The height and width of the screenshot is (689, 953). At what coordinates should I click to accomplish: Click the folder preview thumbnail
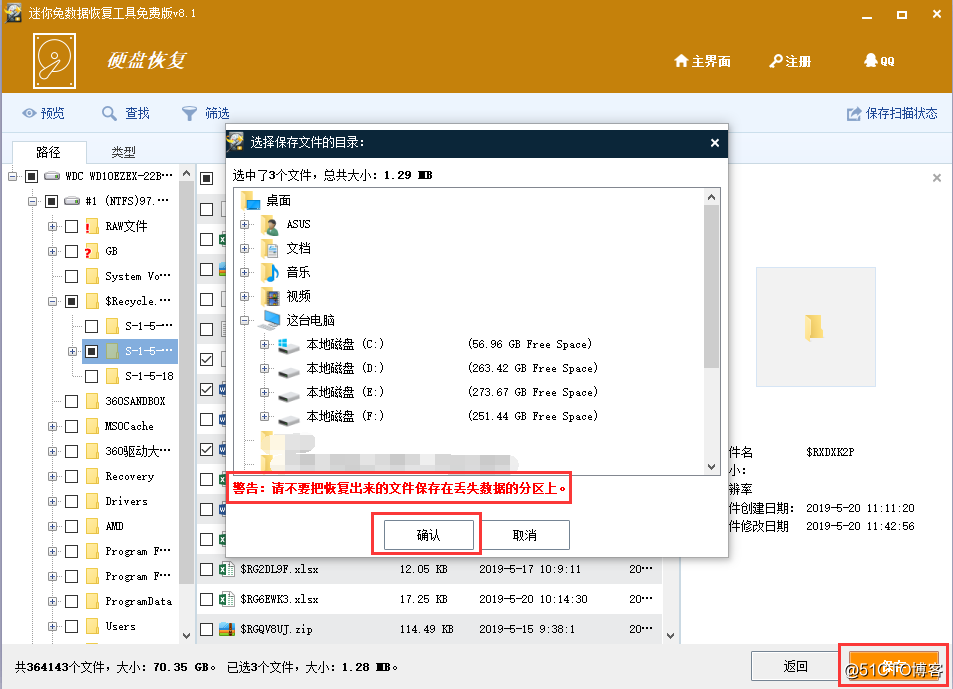(x=816, y=327)
